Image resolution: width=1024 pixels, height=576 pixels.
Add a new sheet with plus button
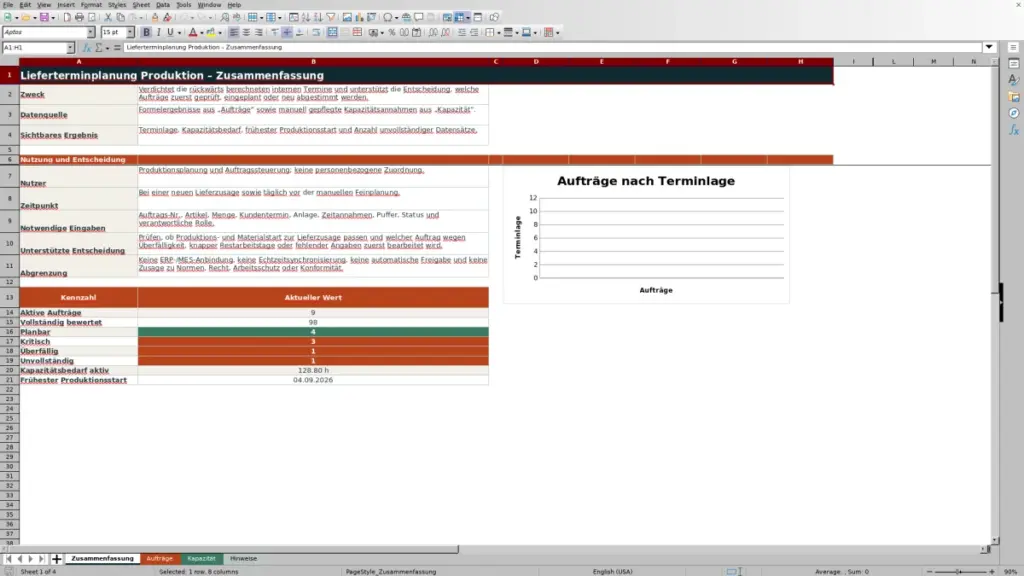(56, 559)
